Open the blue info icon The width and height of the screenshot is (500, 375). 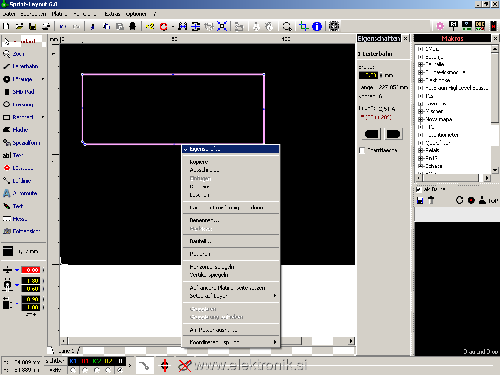coord(317,26)
